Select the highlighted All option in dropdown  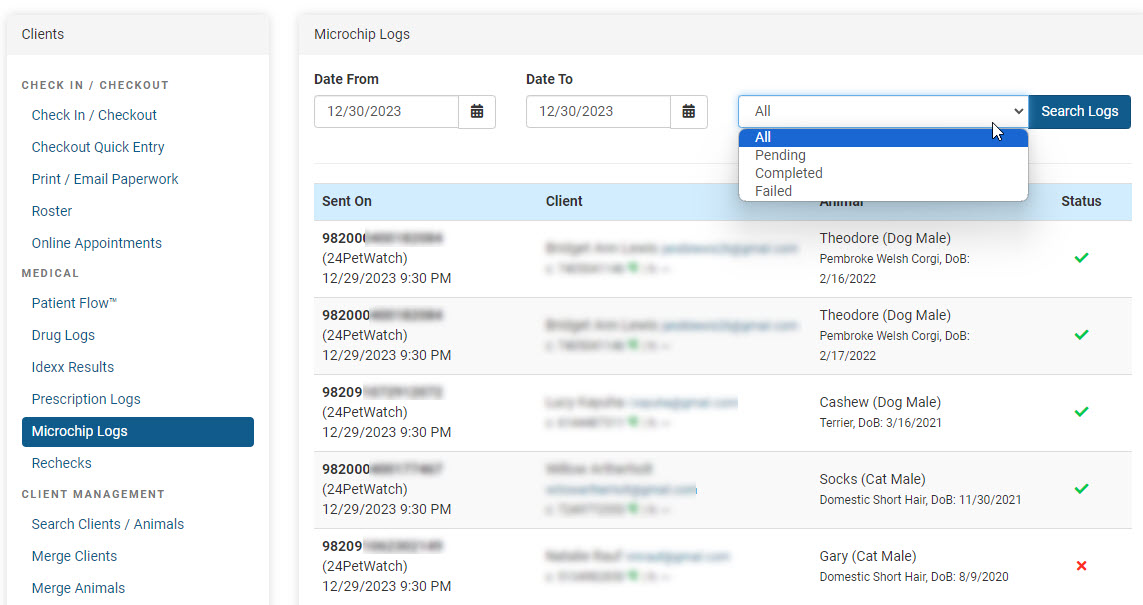pos(763,137)
